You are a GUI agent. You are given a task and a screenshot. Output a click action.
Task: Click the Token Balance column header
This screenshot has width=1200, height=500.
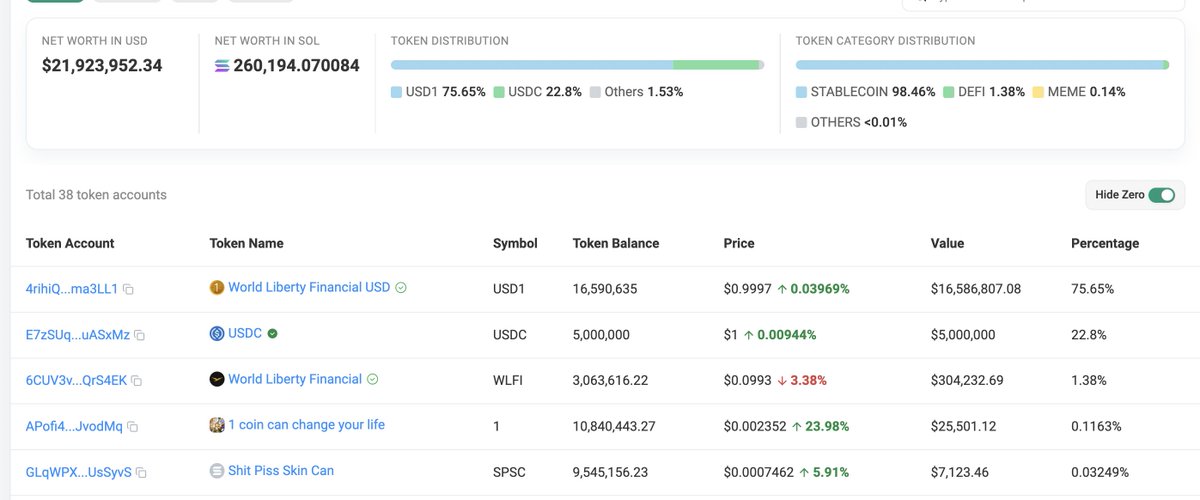coord(616,243)
